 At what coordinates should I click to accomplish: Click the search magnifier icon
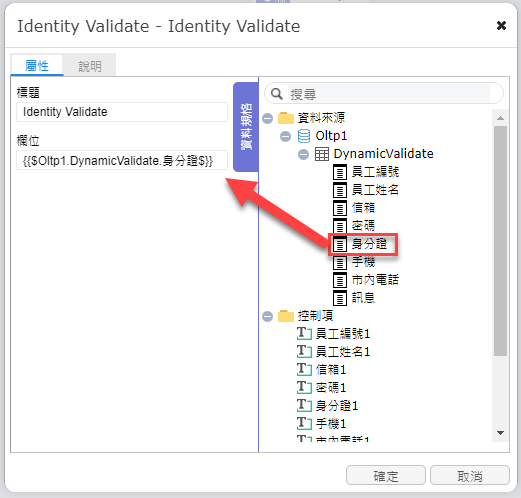pyautogui.click(x=277, y=94)
